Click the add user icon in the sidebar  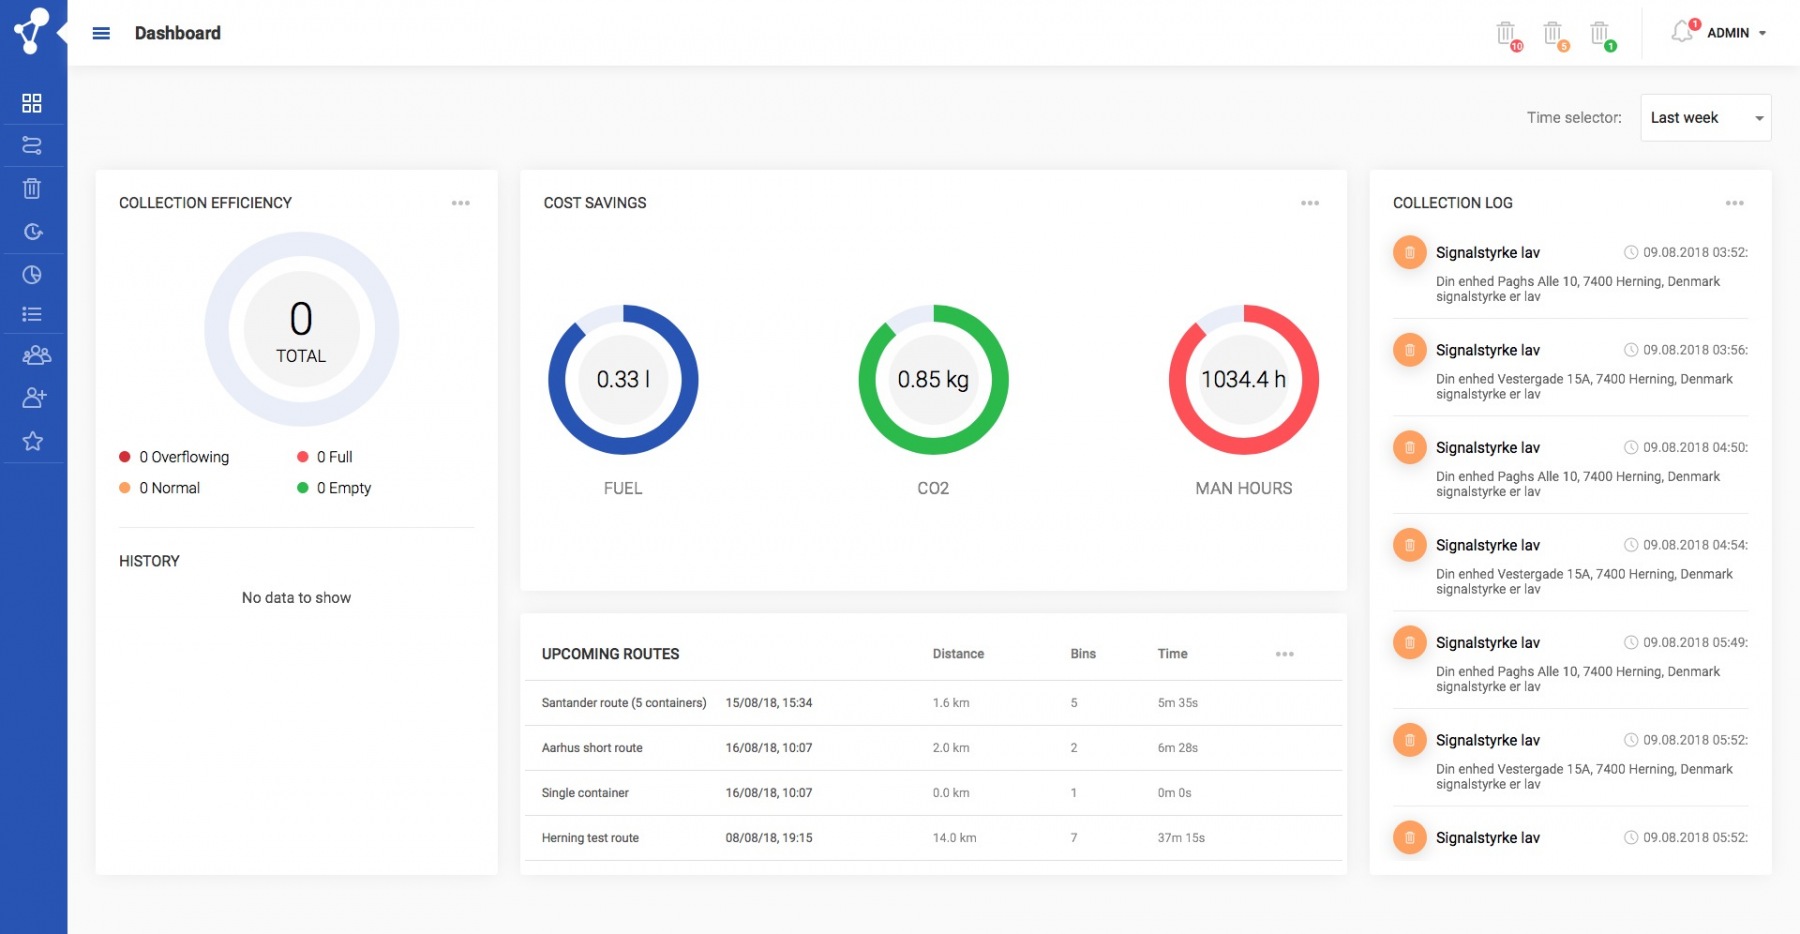click(34, 398)
